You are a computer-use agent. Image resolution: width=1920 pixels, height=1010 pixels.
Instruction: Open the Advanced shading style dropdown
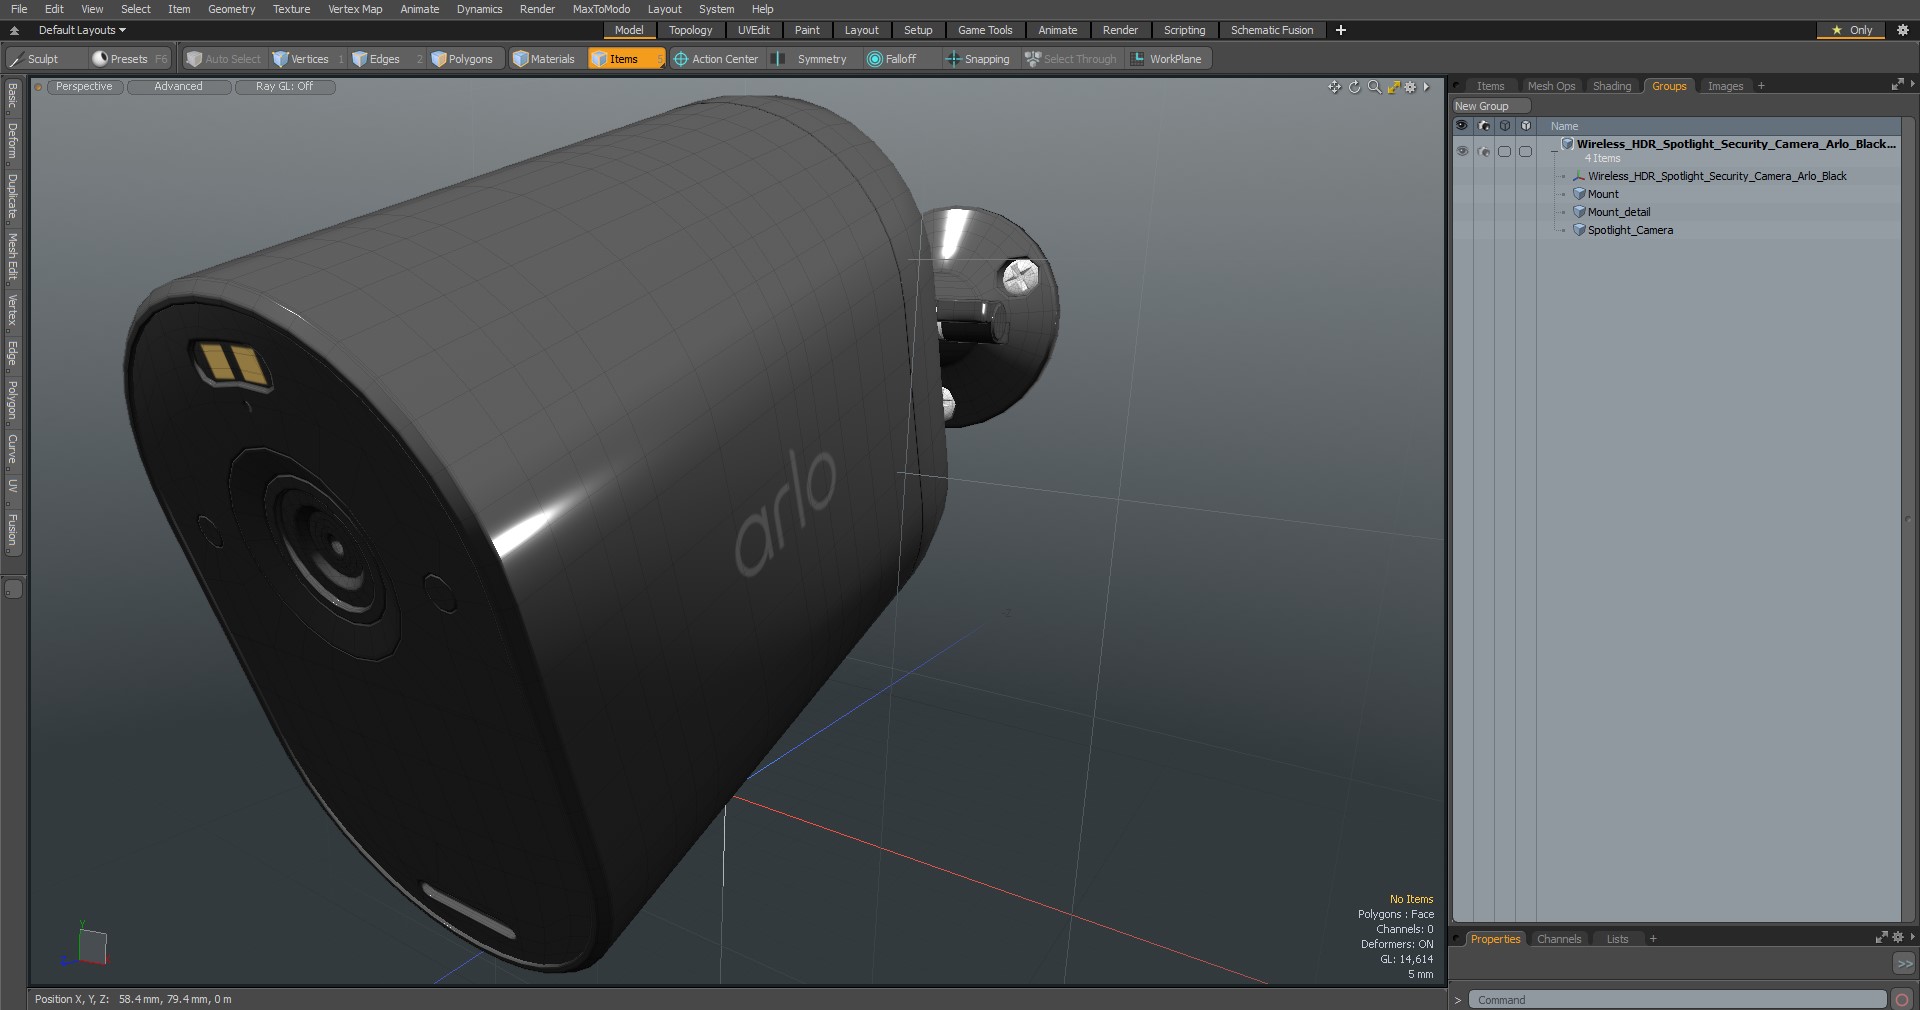(178, 87)
